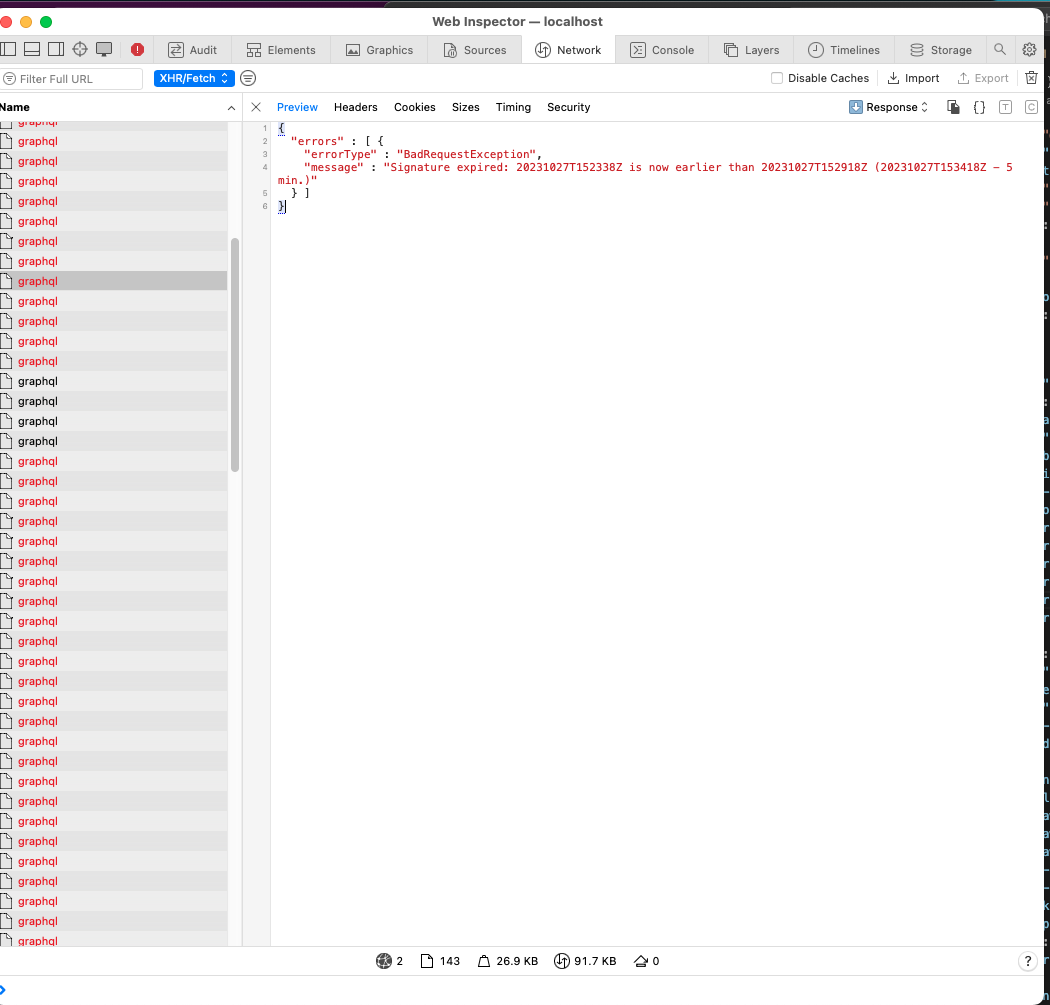Switch to the Timing tab
This screenshot has height=1005, width=1050.
tap(513, 107)
